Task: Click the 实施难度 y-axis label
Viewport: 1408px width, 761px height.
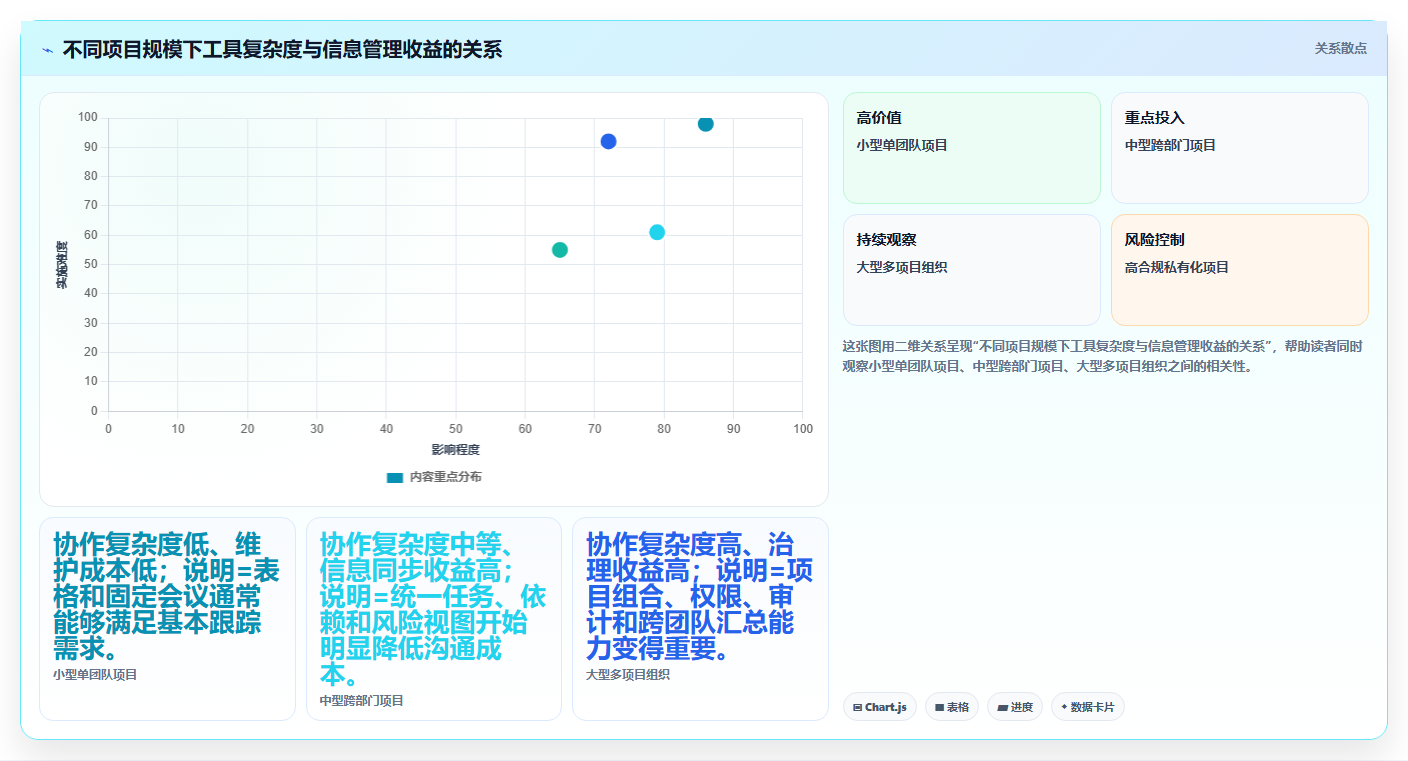Action: point(62,265)
